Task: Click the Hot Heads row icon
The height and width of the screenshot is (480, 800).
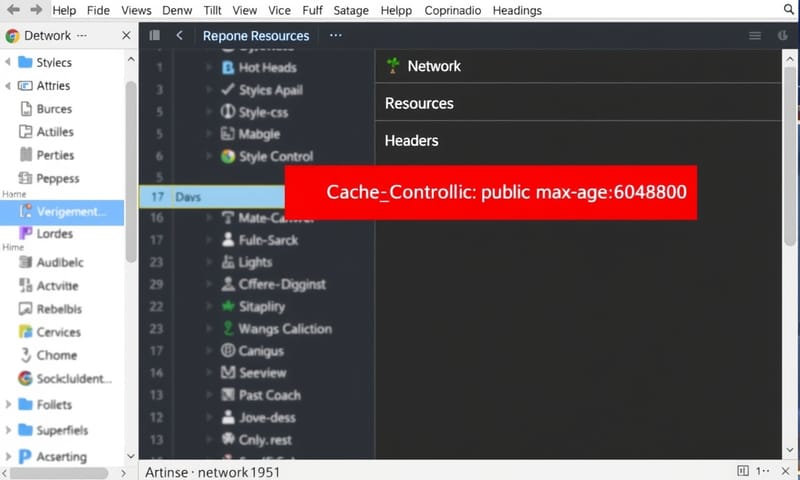Action: [227, 68]
